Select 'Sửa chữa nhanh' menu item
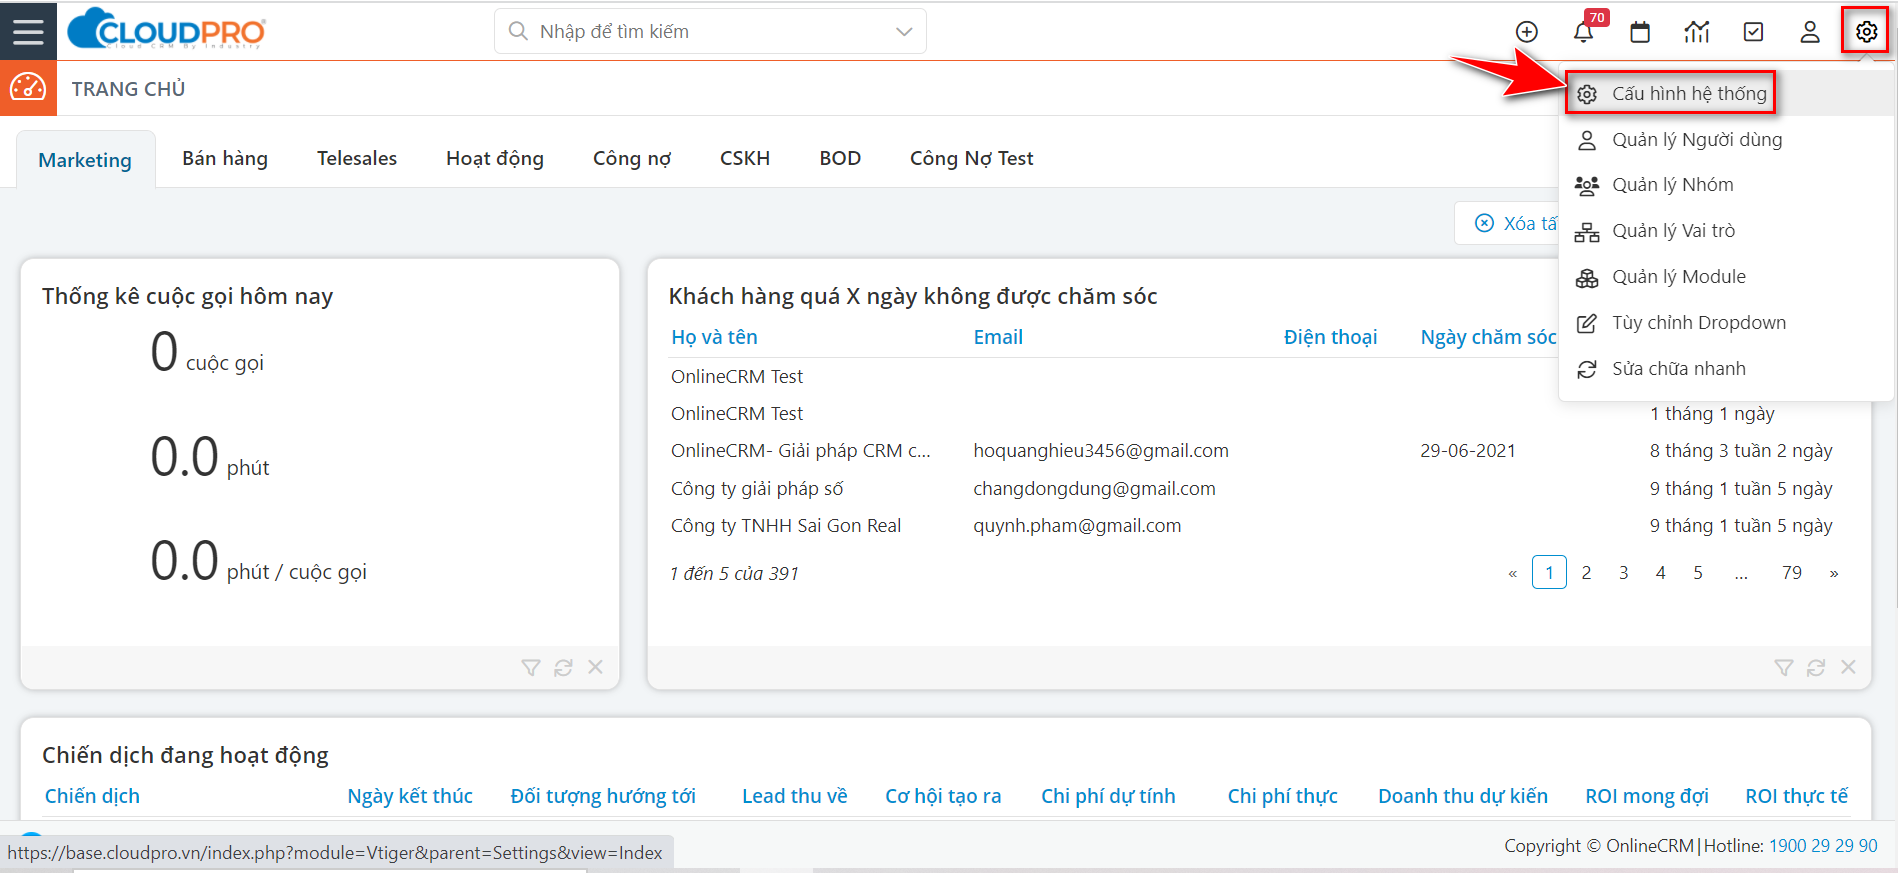The width and height of the screenshot is (1898, 873). click(x=1726, y=368)
